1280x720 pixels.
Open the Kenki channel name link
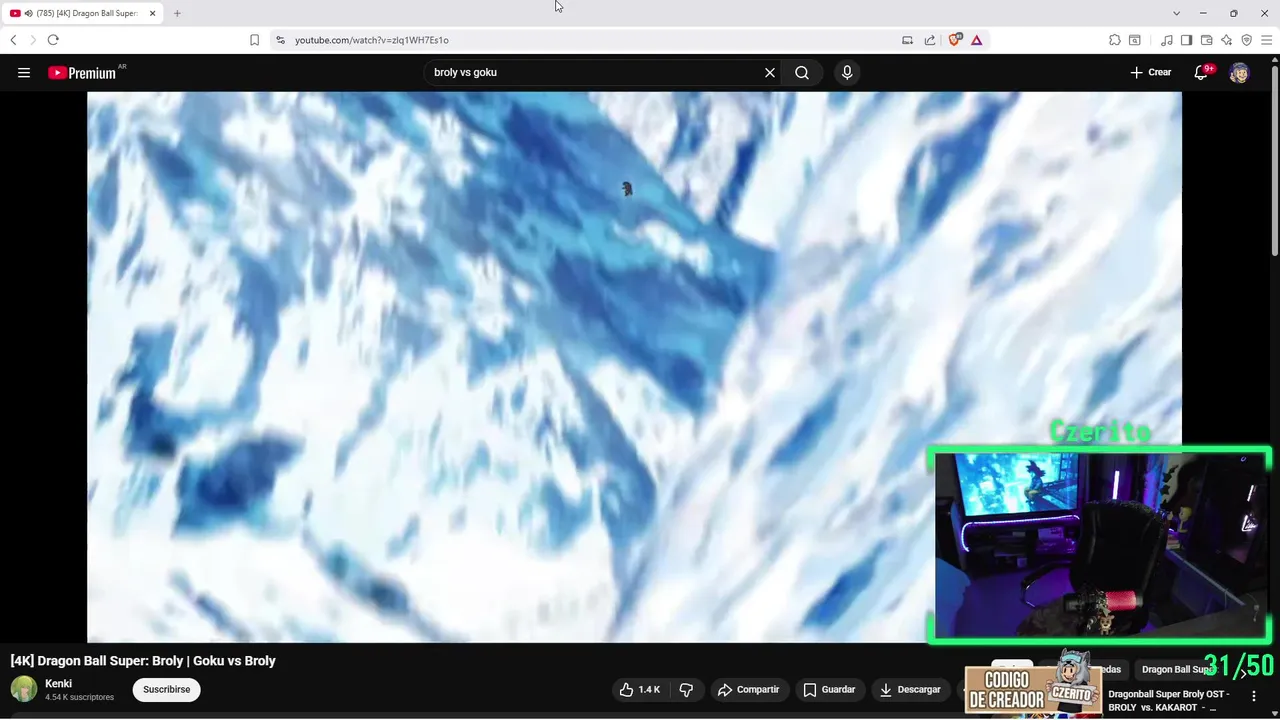coord(58,684)
